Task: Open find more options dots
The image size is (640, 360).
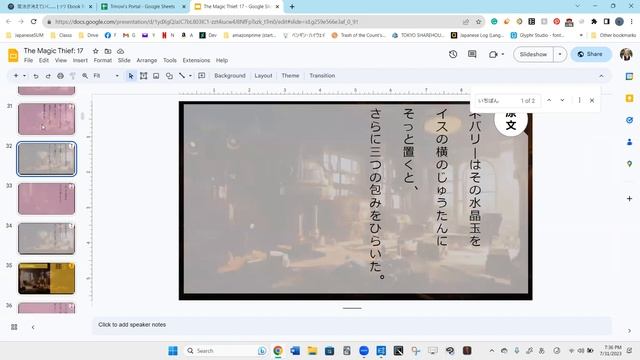Action: tap(579, 100)
